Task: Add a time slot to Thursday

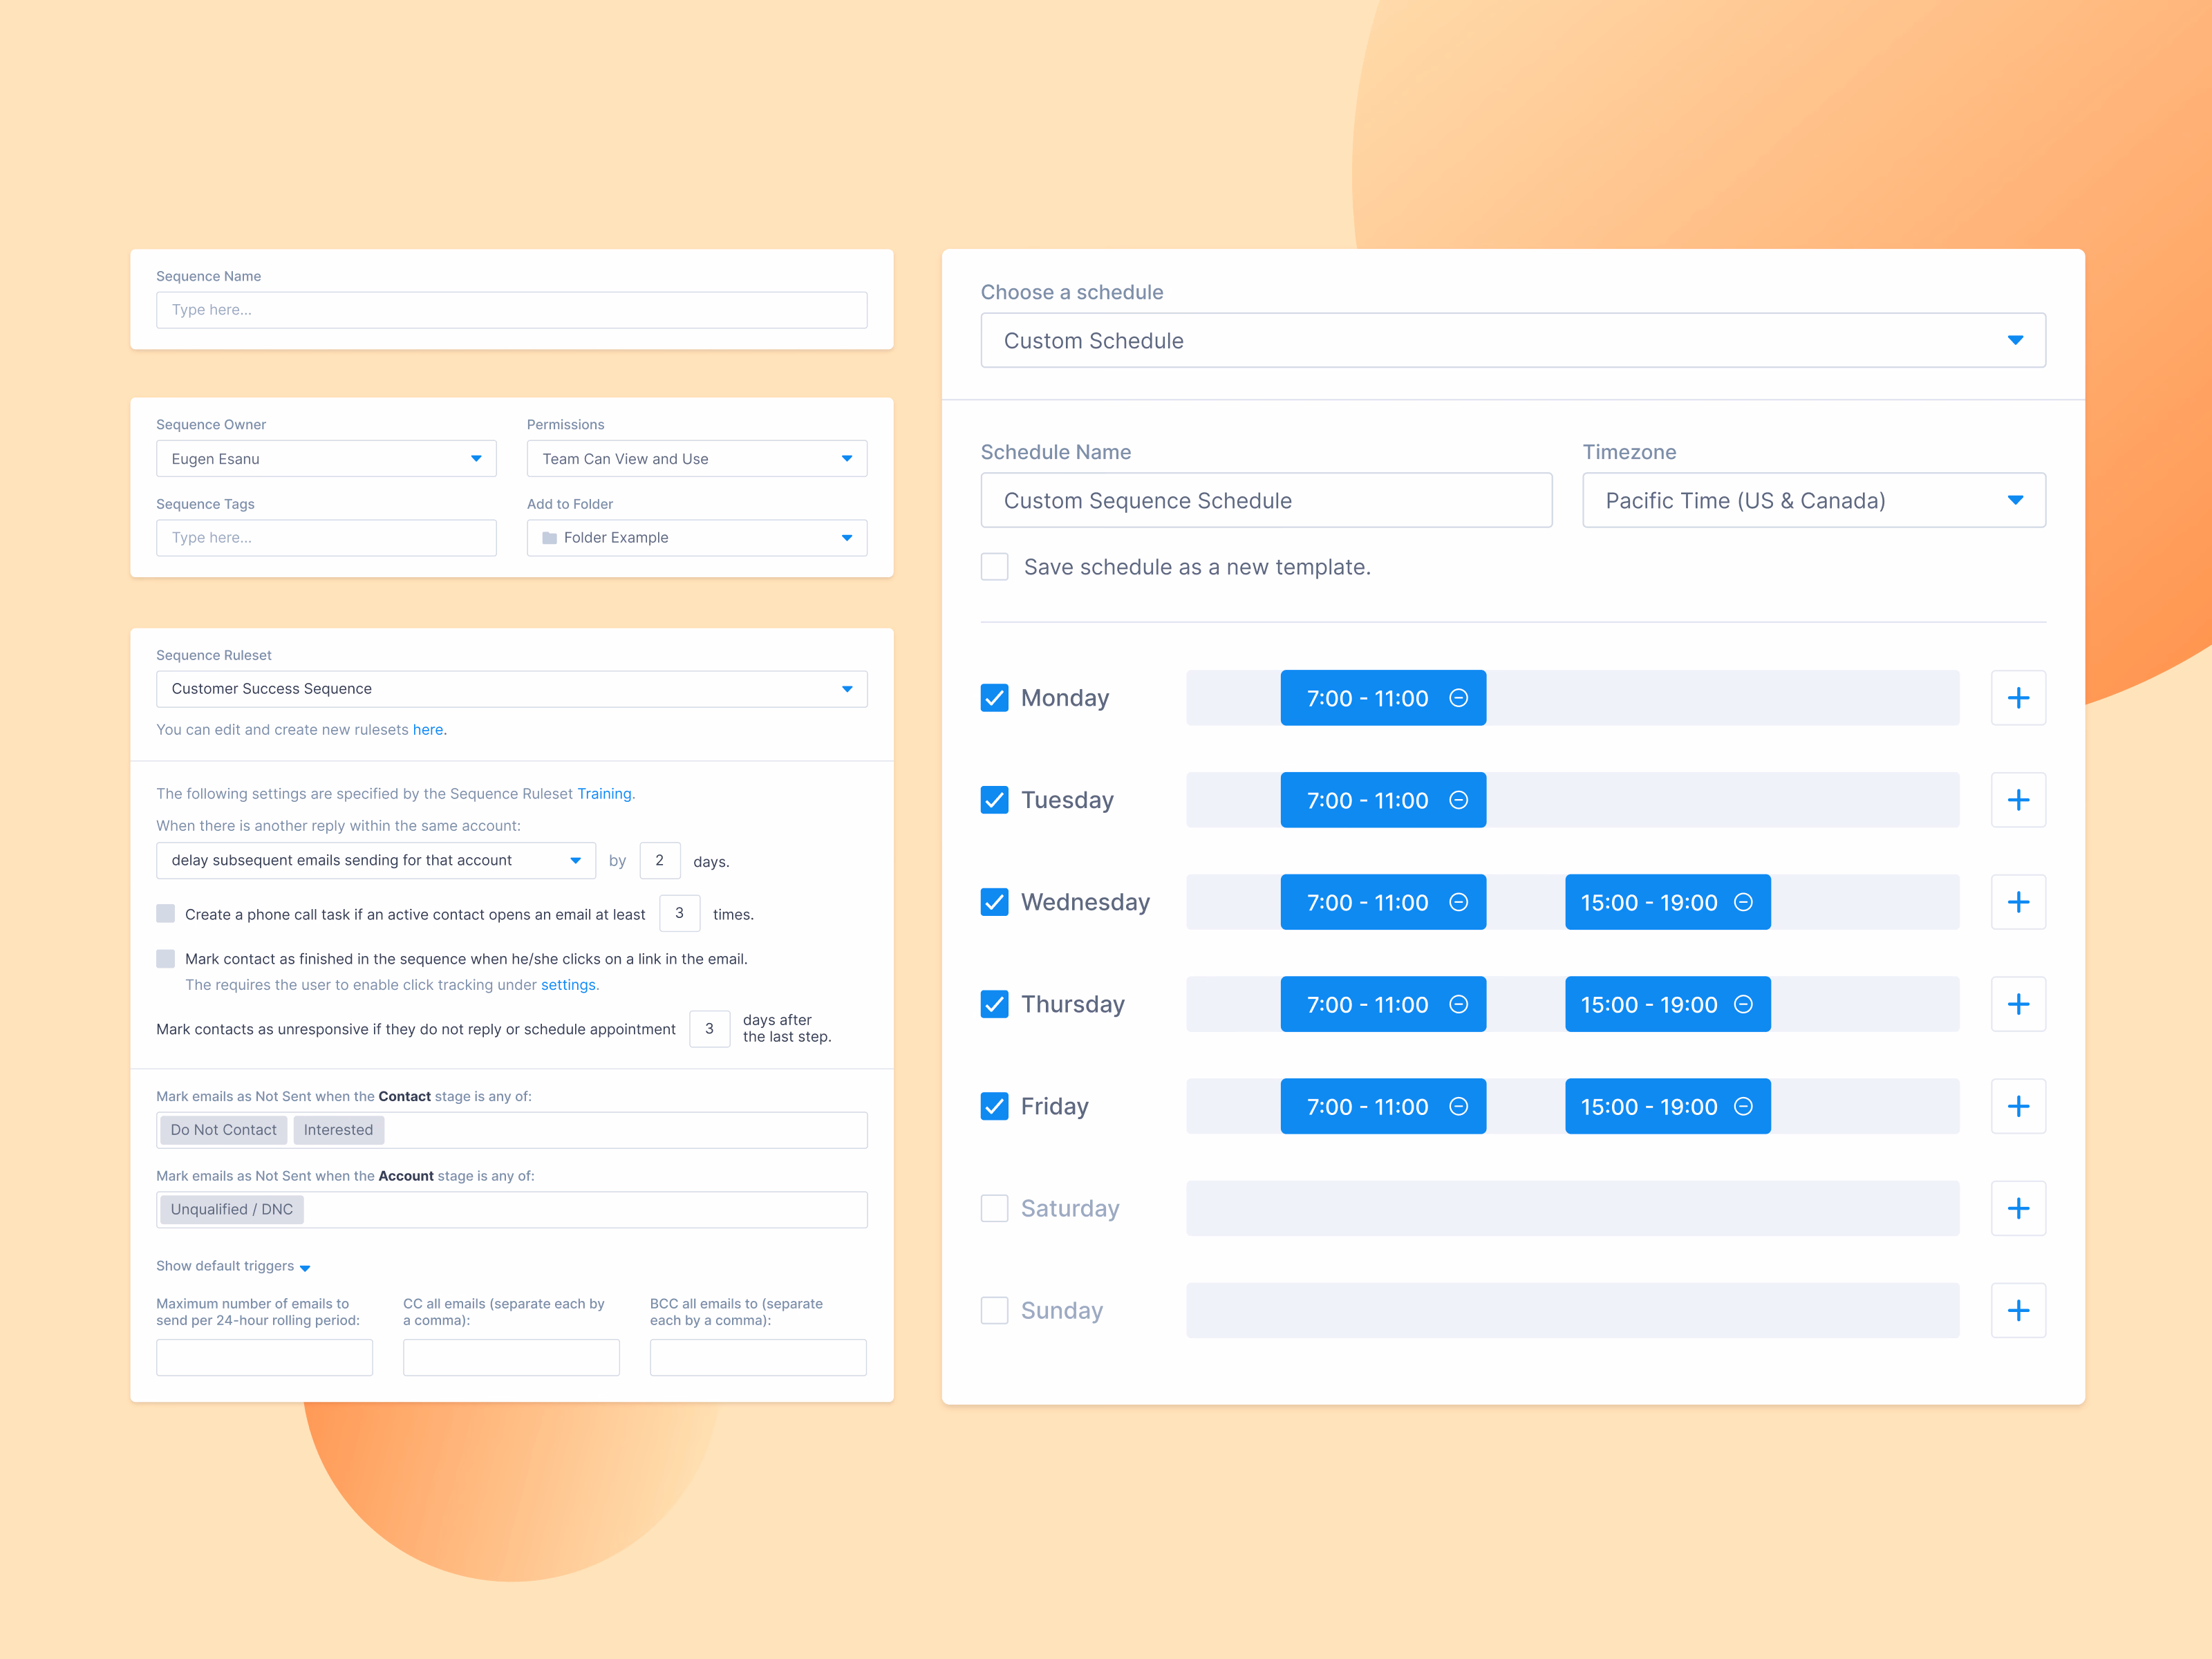Action: click(2018, 1004)
